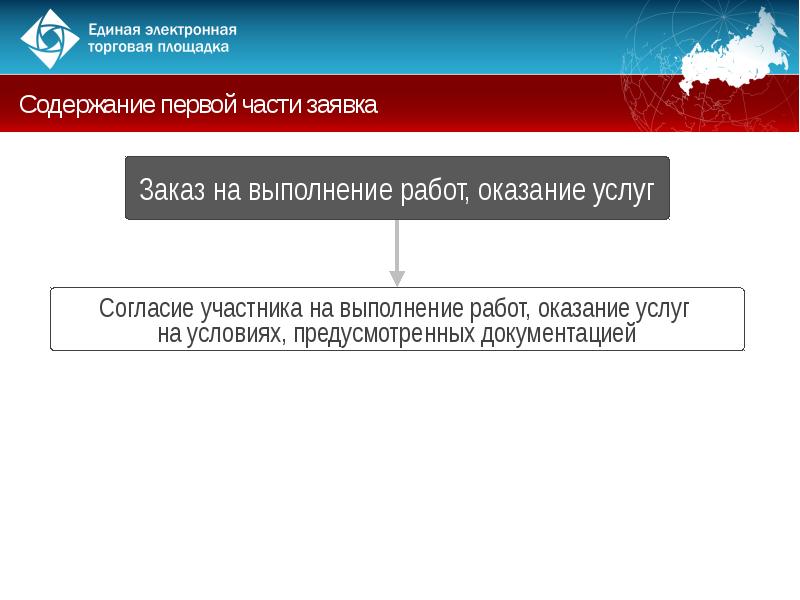The image size is (800, 600).
Task: Click the empty part of the red title band
Action: (520, 105)
